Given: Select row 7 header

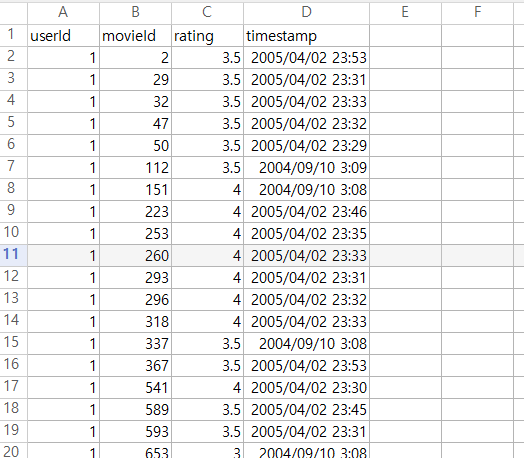Looking at the screenshot, I should tap(13, 167).
